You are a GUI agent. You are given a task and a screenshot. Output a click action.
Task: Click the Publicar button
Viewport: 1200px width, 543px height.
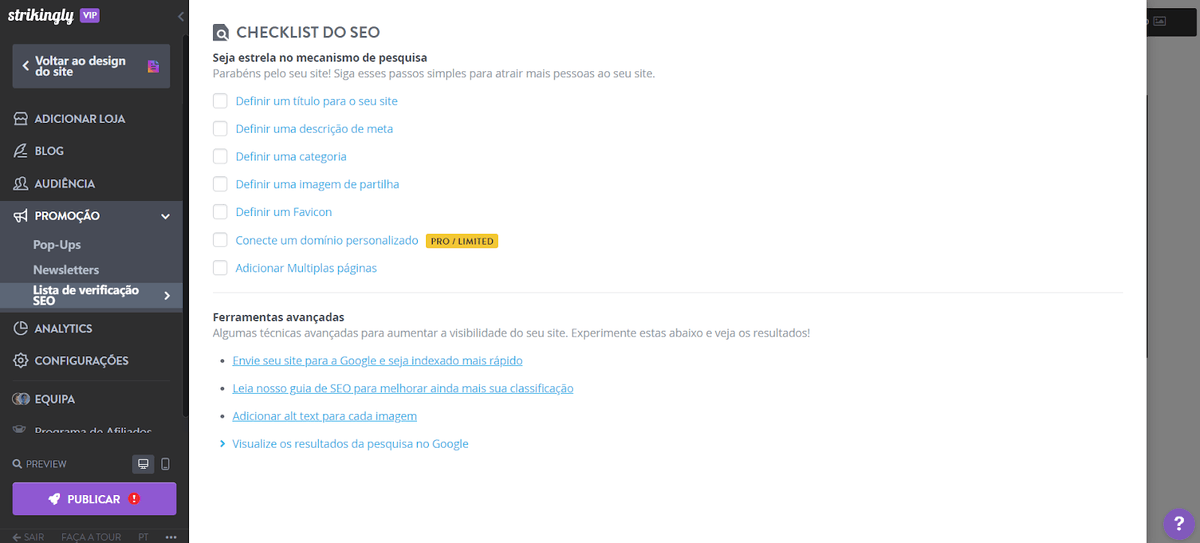[94, 499]
